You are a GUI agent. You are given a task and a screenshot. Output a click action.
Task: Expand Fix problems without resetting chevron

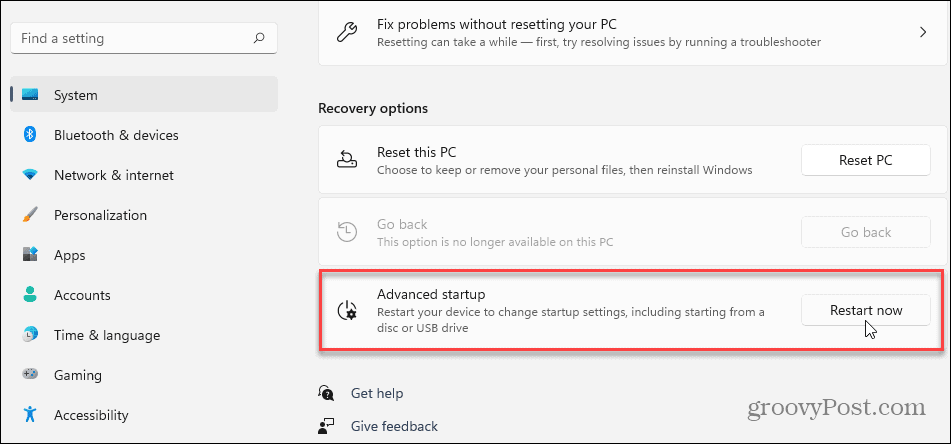coord(922,33)
